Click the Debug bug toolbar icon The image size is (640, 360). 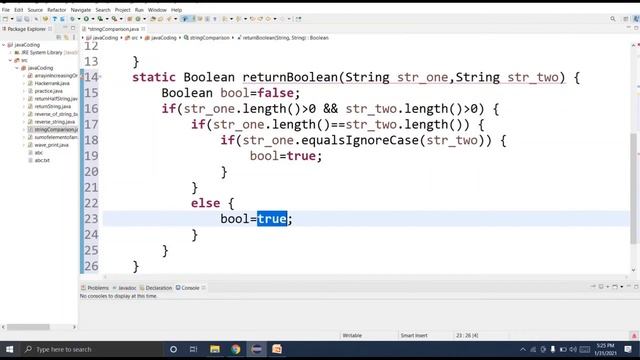coord(72,19)
